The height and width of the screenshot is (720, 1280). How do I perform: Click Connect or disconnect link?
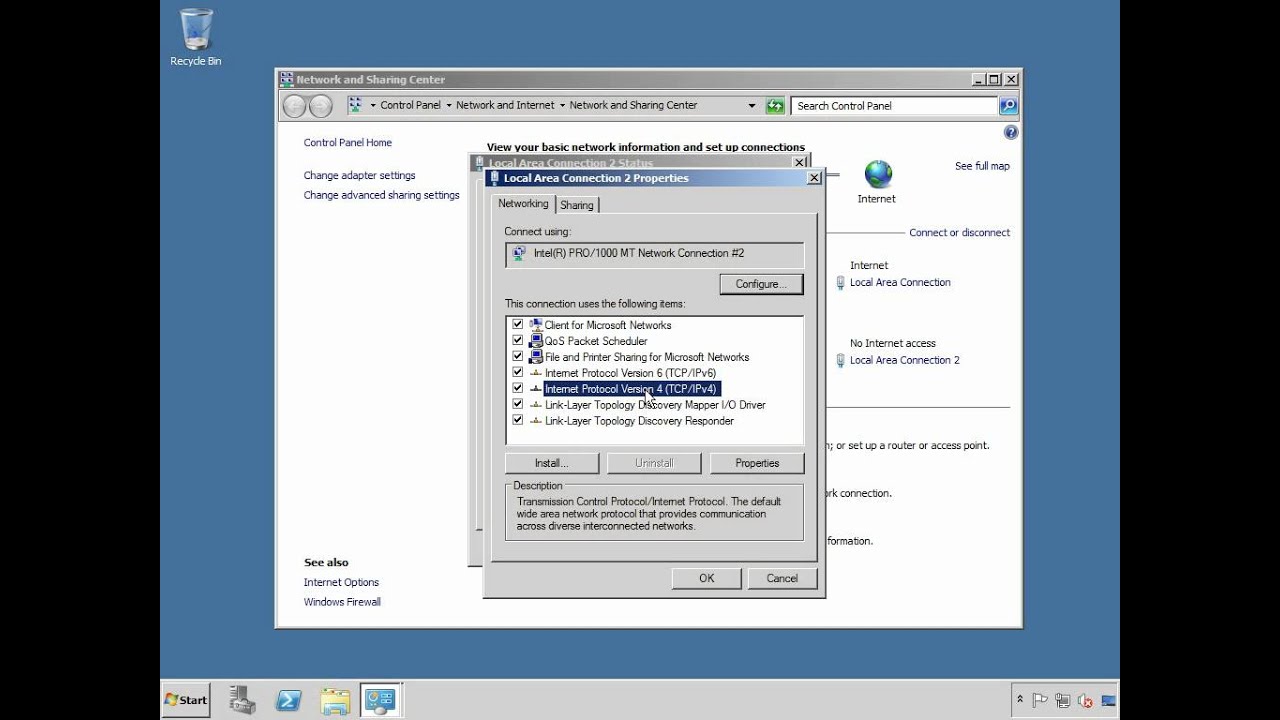click(960, 232)
